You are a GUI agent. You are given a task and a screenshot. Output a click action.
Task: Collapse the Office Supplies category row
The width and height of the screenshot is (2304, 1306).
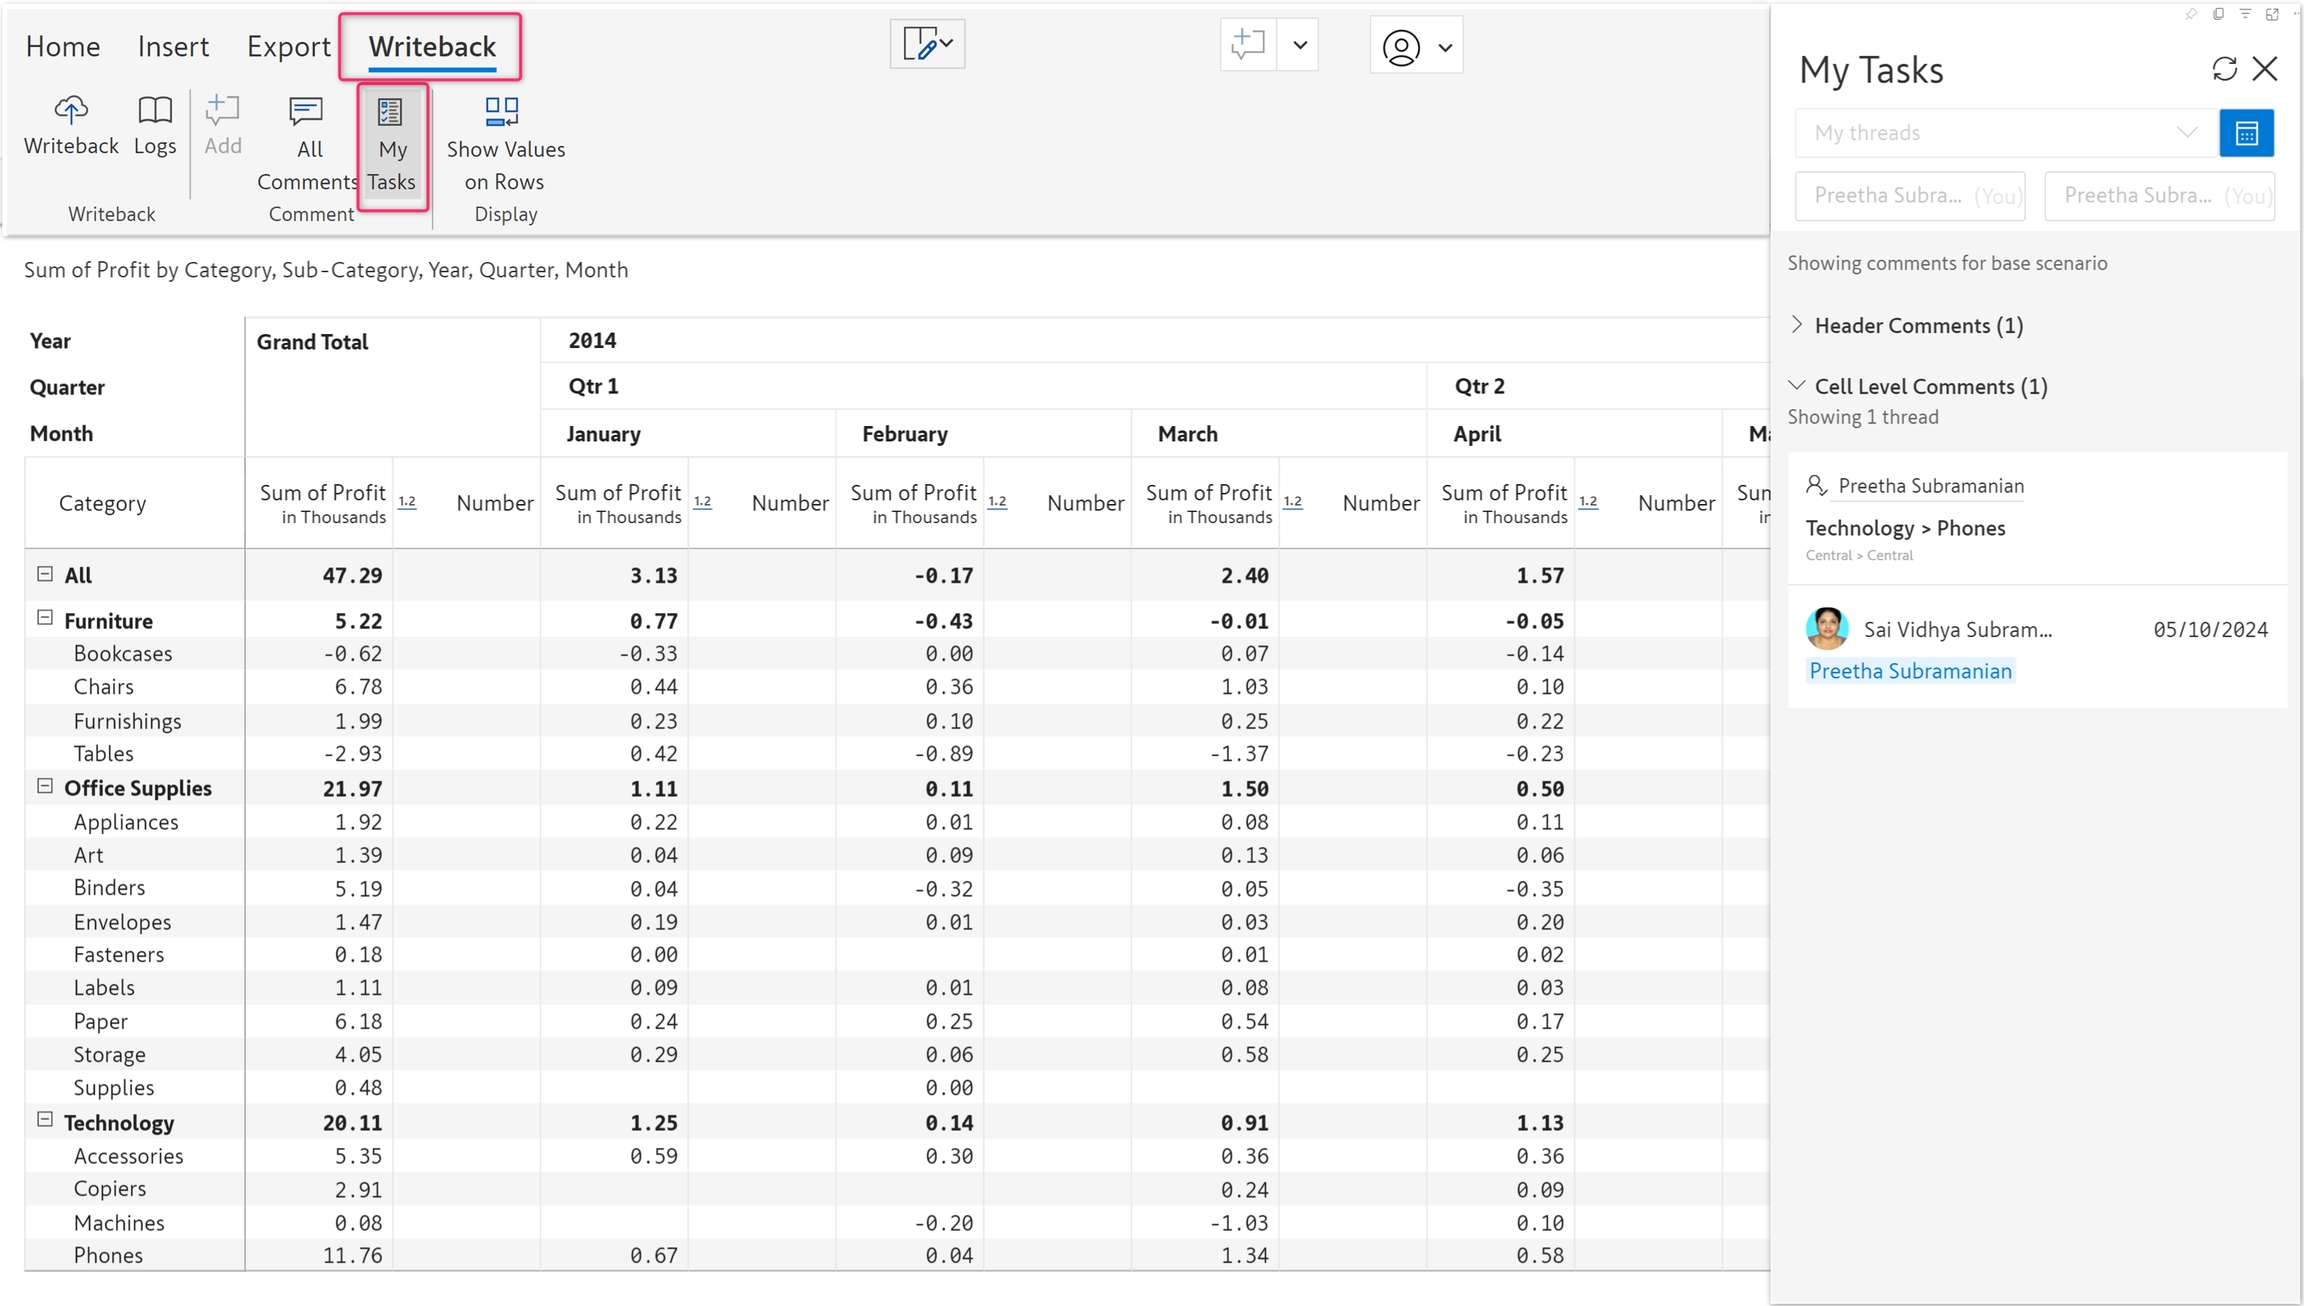(x=45, y=786)
